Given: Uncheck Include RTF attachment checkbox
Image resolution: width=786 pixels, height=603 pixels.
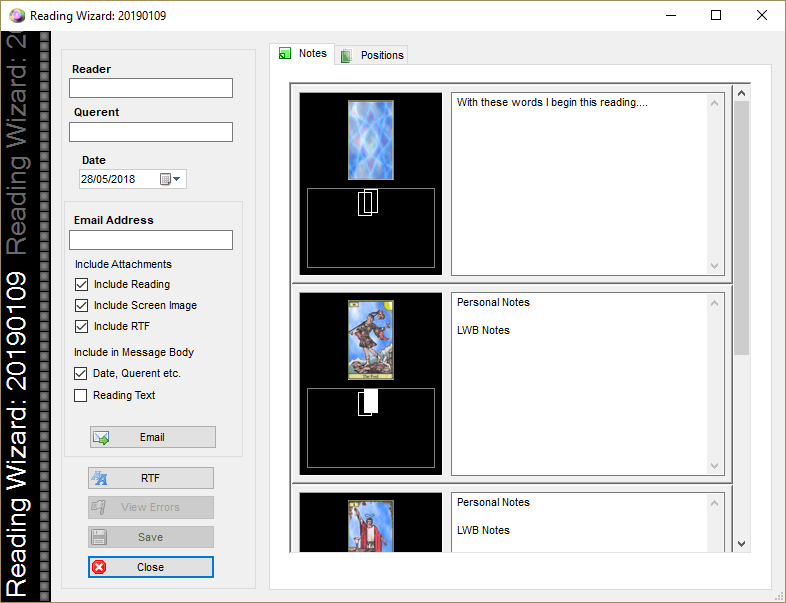Looking at the screenshot, I should 81,327.
